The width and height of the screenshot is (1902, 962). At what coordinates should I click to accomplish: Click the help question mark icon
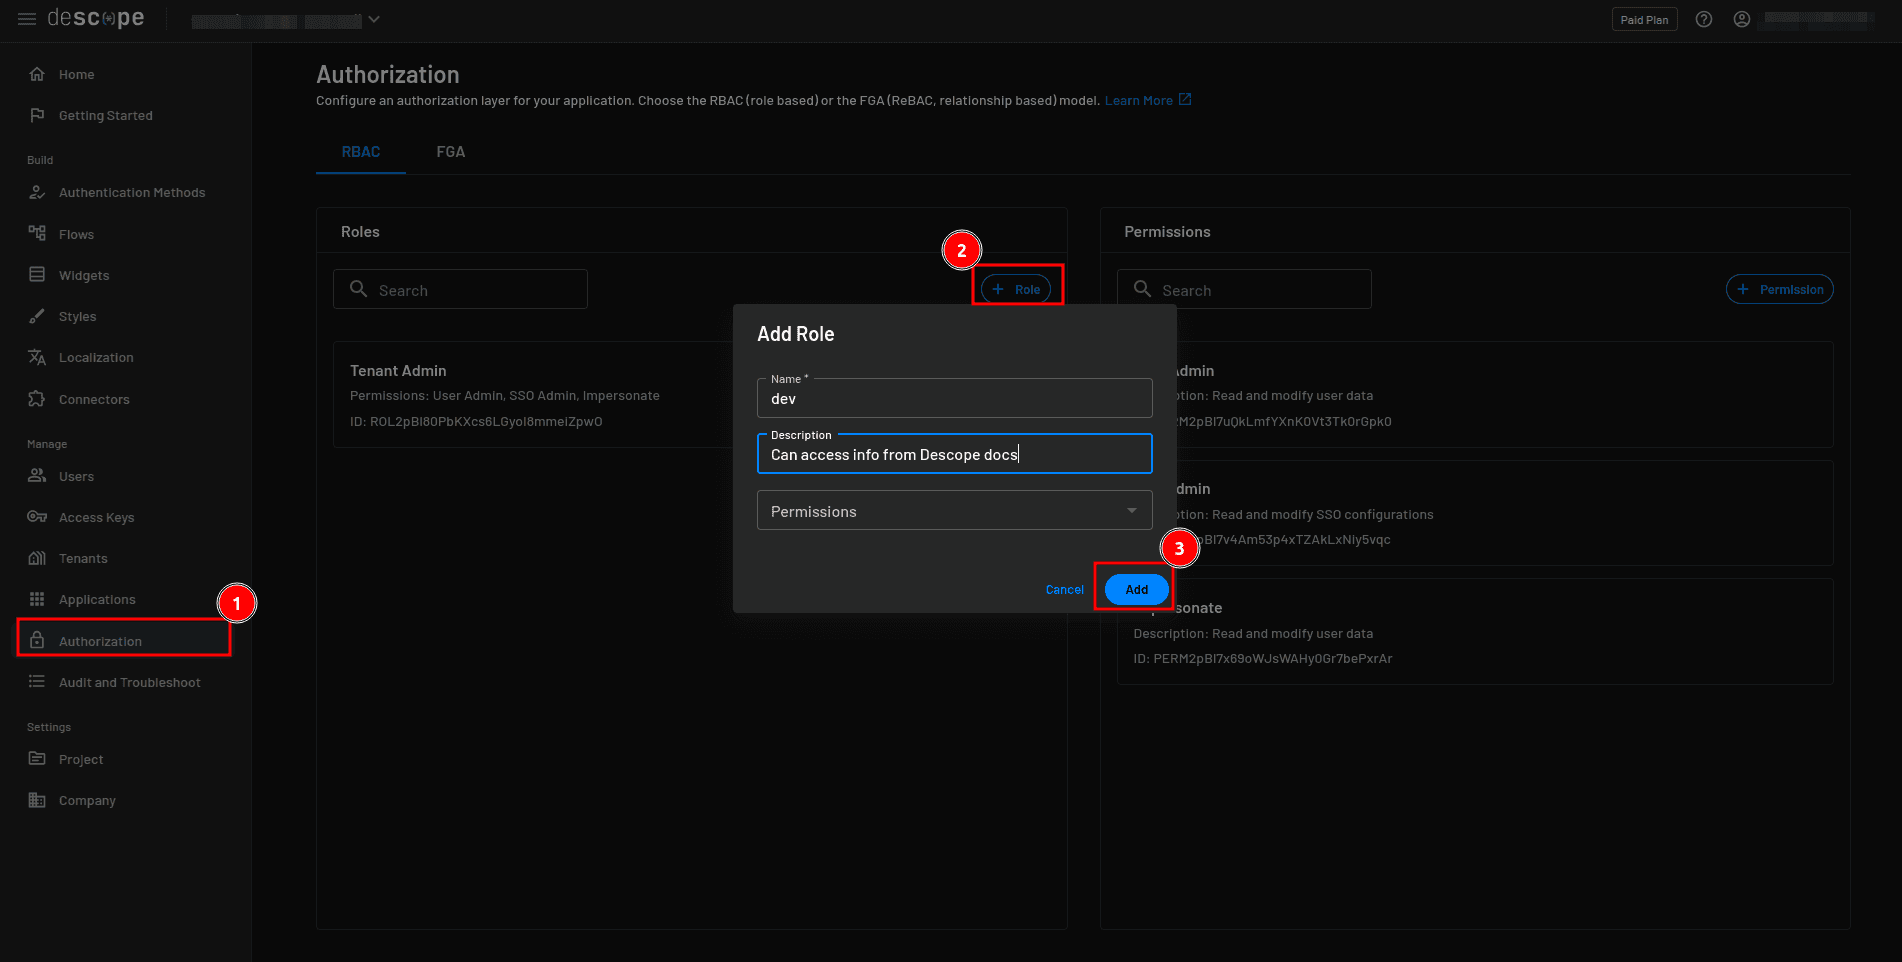point(1704,19)
